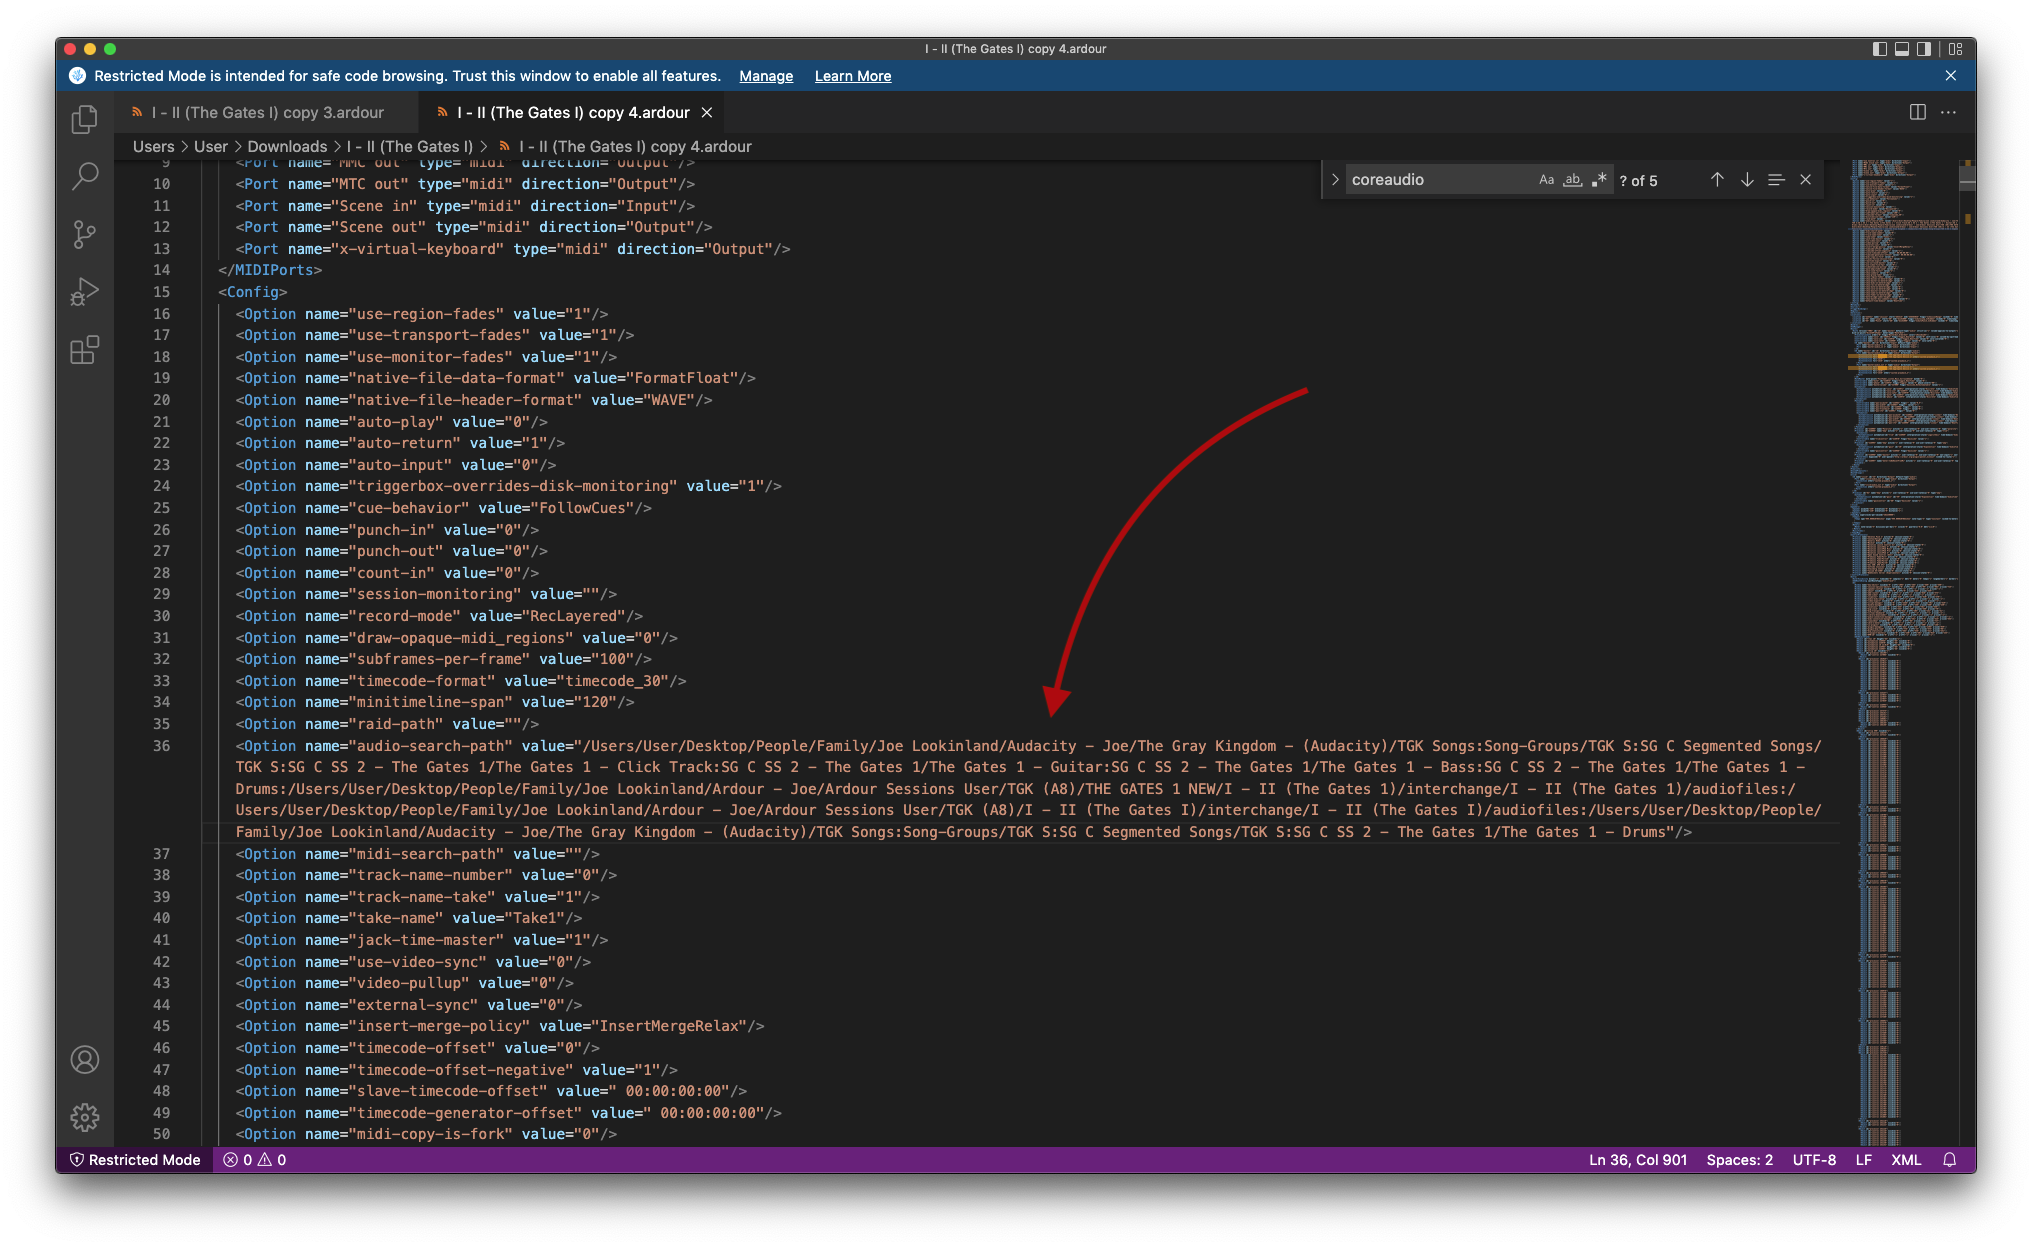Click the Learn More link
Viewport: 2032px width, 1247px height.
(852, 76)
